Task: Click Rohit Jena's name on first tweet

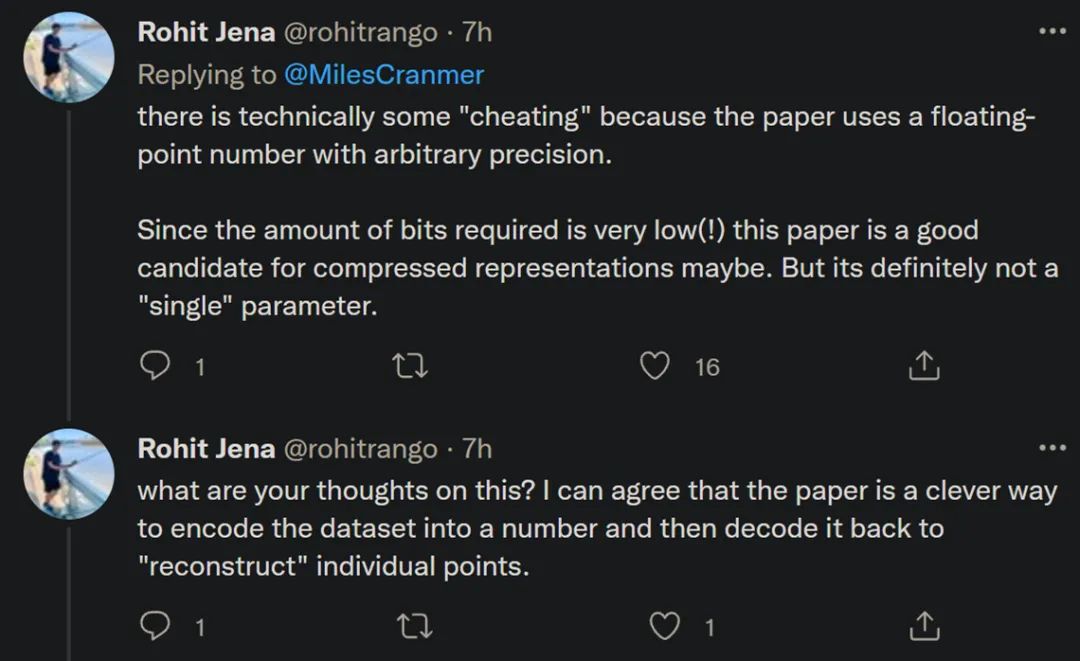Action: (x=206, y=32)
